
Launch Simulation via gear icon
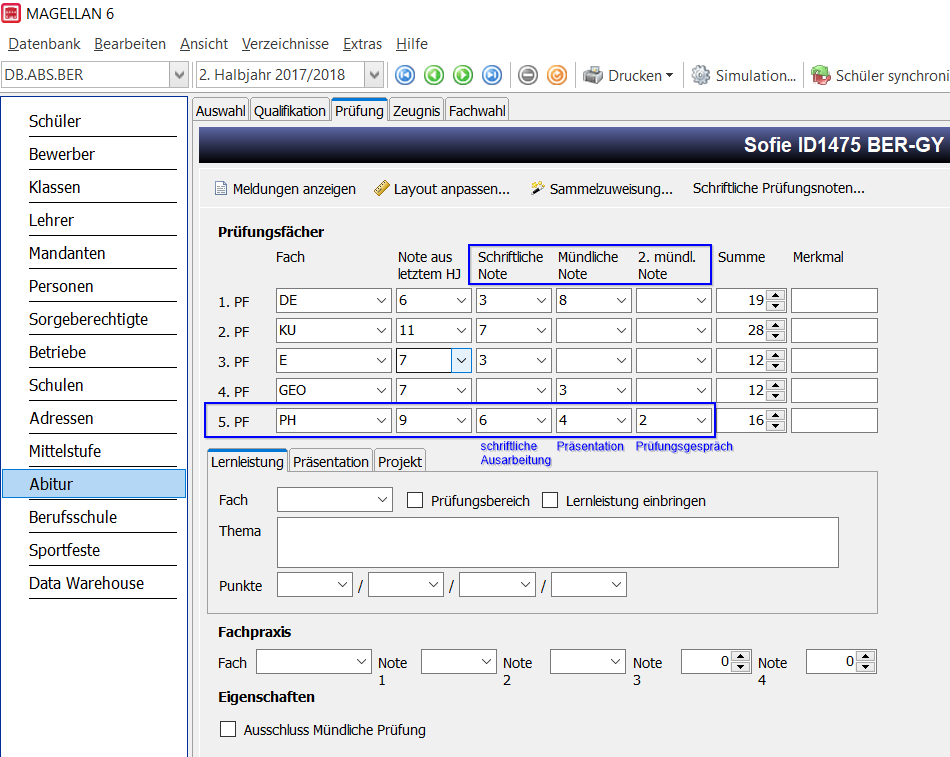[x=743, y=75]
